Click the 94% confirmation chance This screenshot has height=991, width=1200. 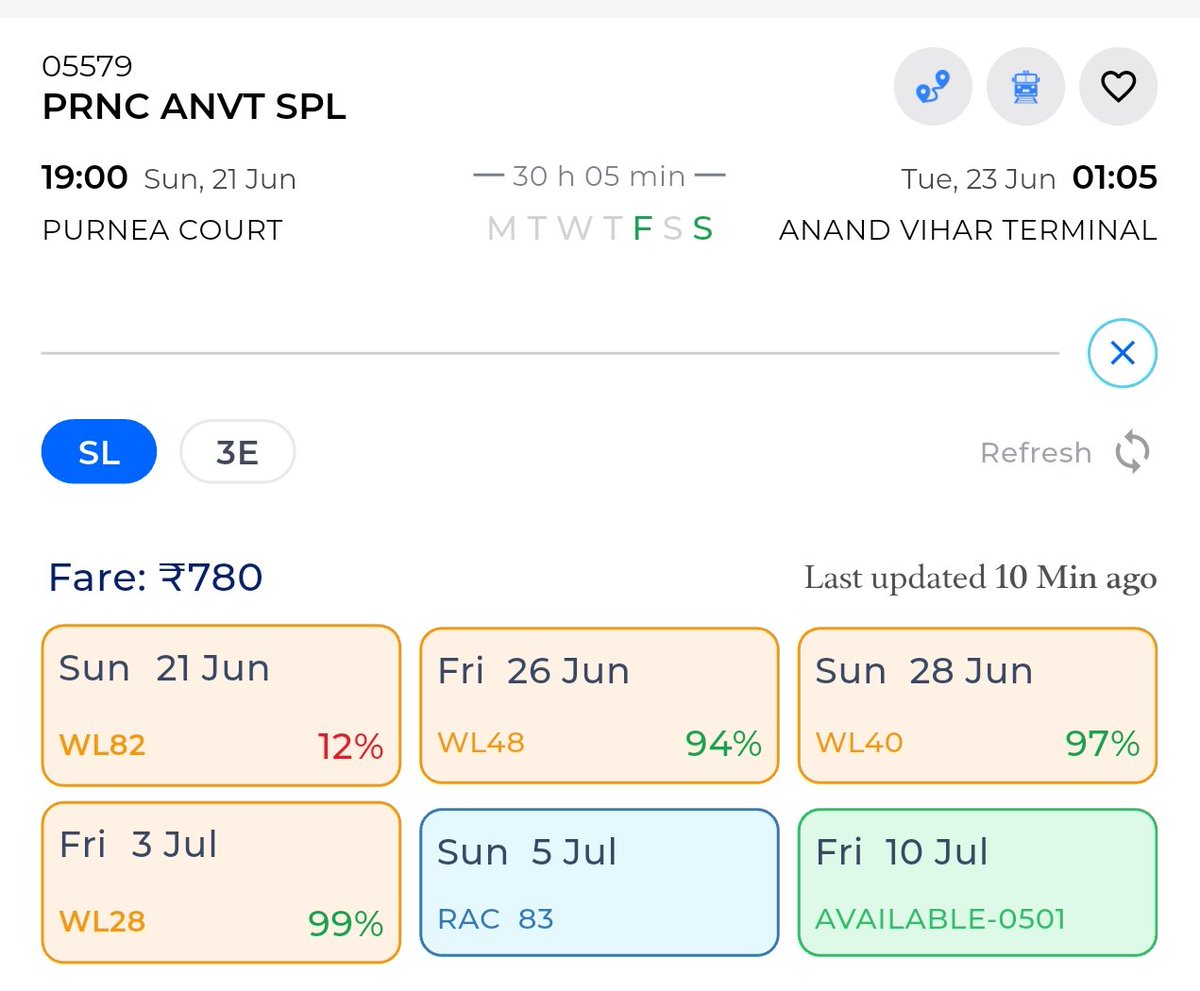(x=724, y=743)
